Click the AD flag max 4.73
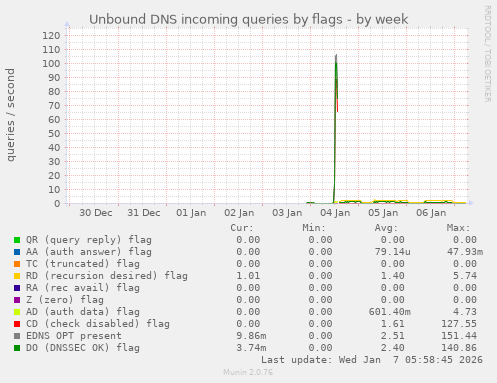Screen dimensions: 497x383 (465, 312)
